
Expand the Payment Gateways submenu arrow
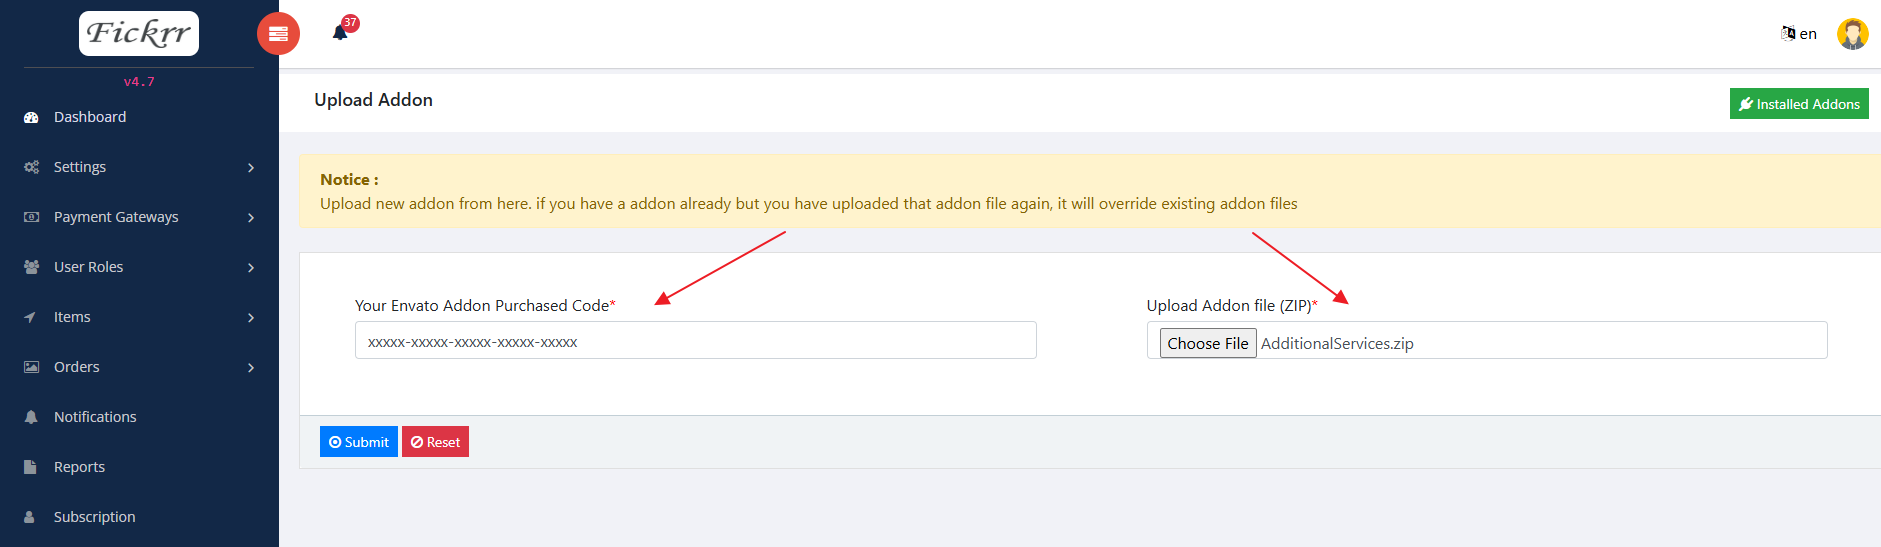251,218
